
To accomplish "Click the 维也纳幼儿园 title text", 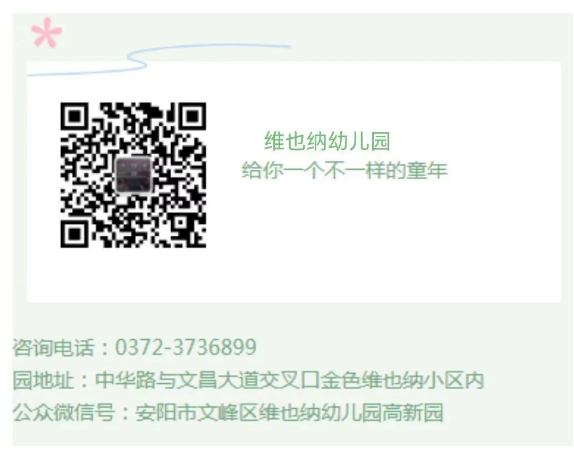I will tap(327, 141).
